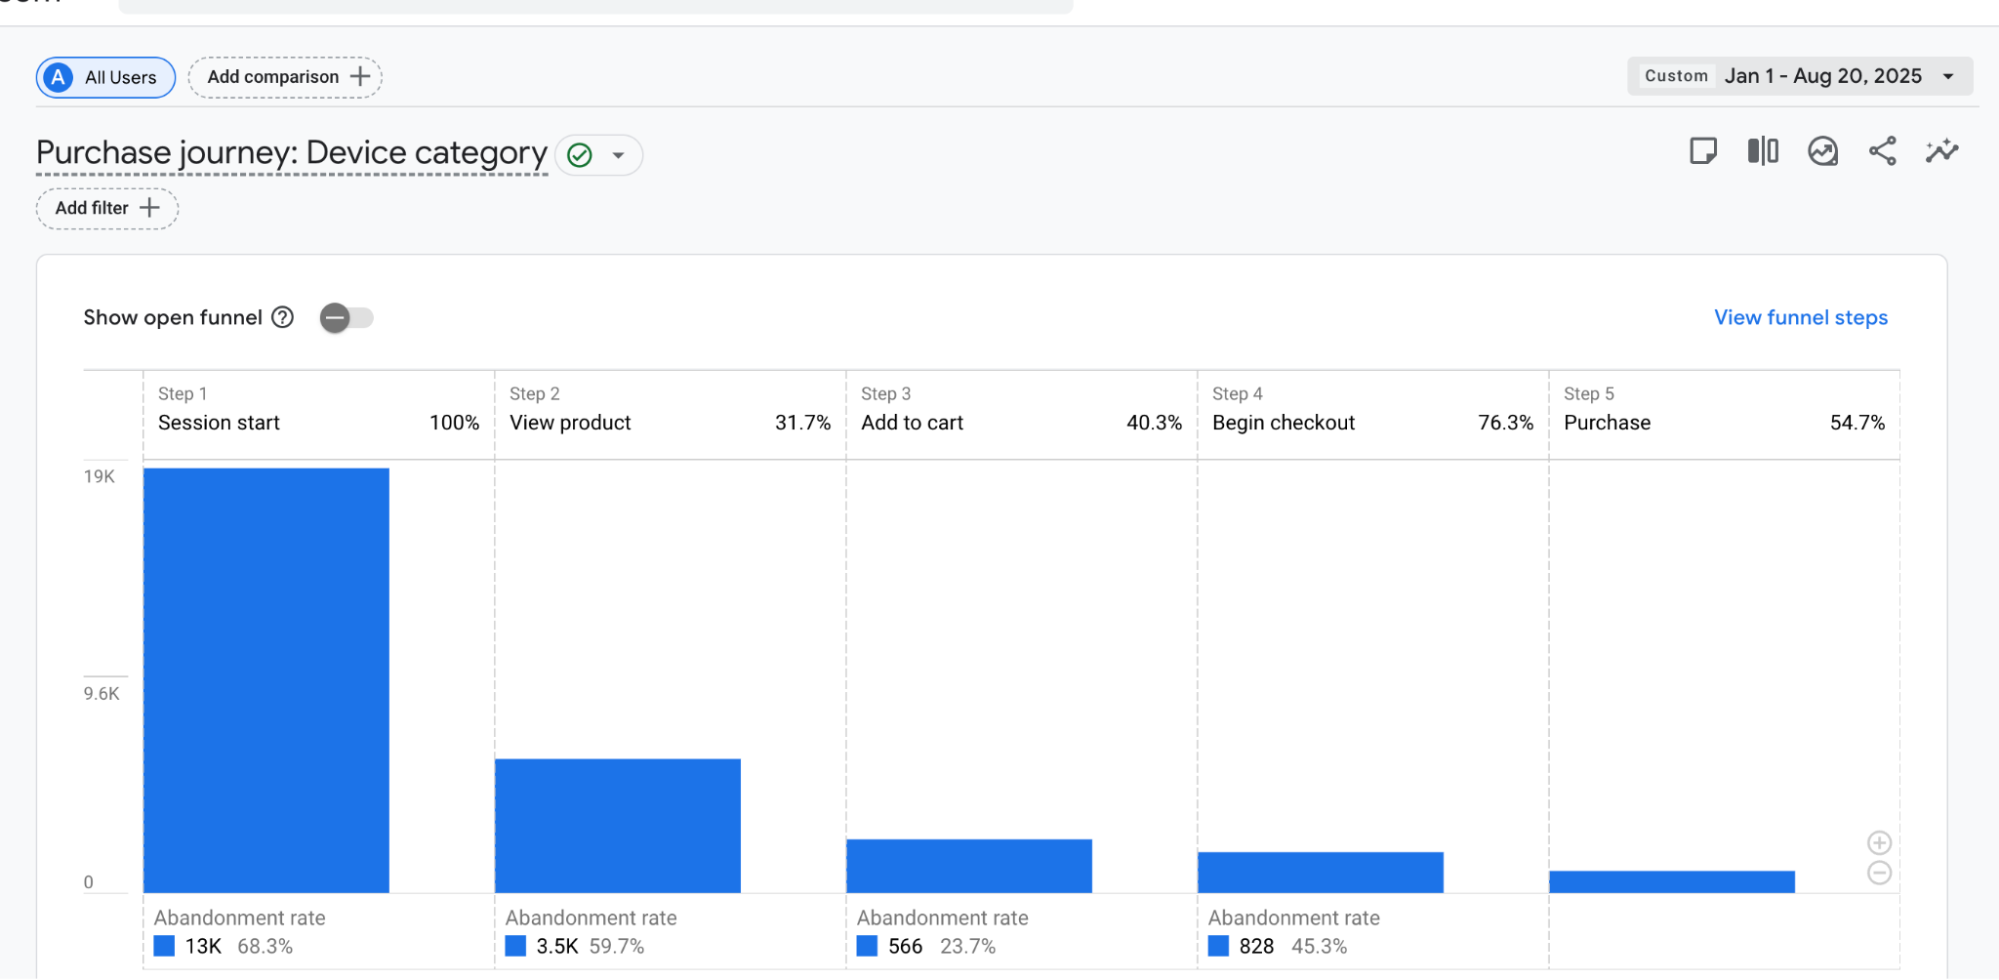Open View funnel steps link
The width and height of the screenshot is (1999, 980).
pyautogui.click(x=1800, y=317)
